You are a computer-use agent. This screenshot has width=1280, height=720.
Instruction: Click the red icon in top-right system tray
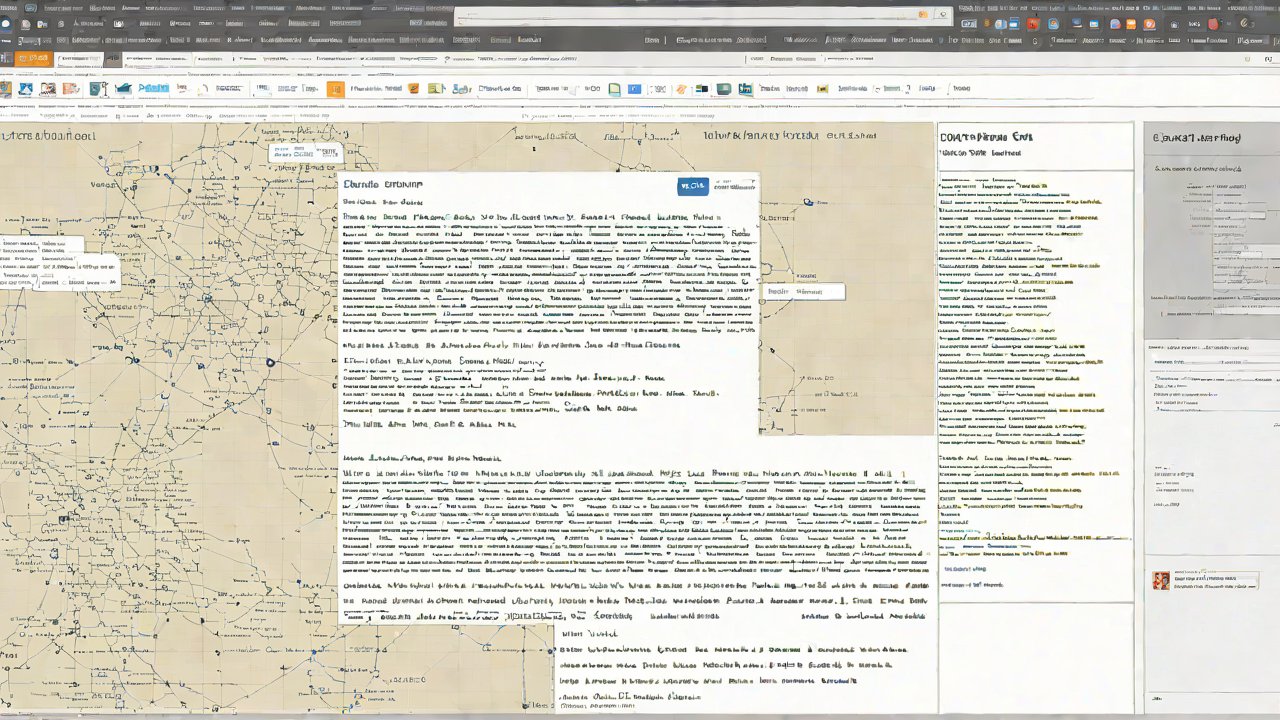click(x=1214, y=24)
